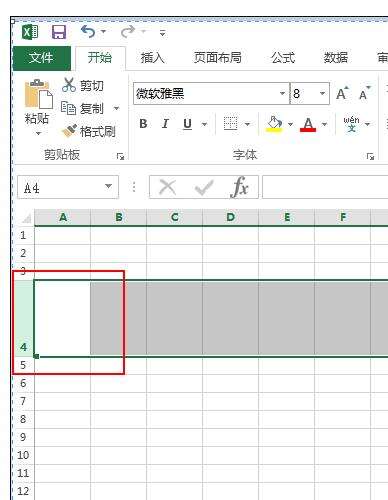Click the gripper dots beside Name Box
This screenshot has width=388, height=500.
(x=134, y=187)
